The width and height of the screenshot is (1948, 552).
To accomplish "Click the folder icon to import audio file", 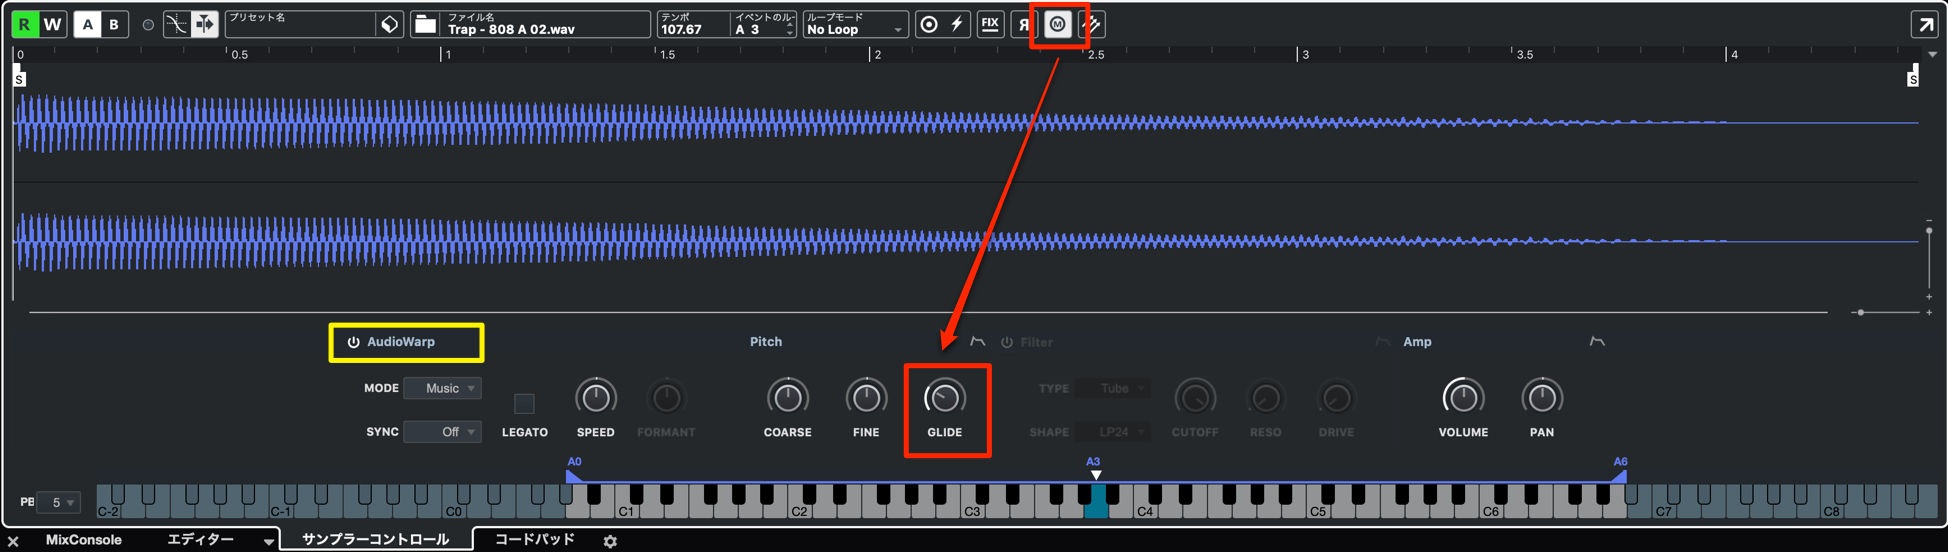I will pos(425,25).
